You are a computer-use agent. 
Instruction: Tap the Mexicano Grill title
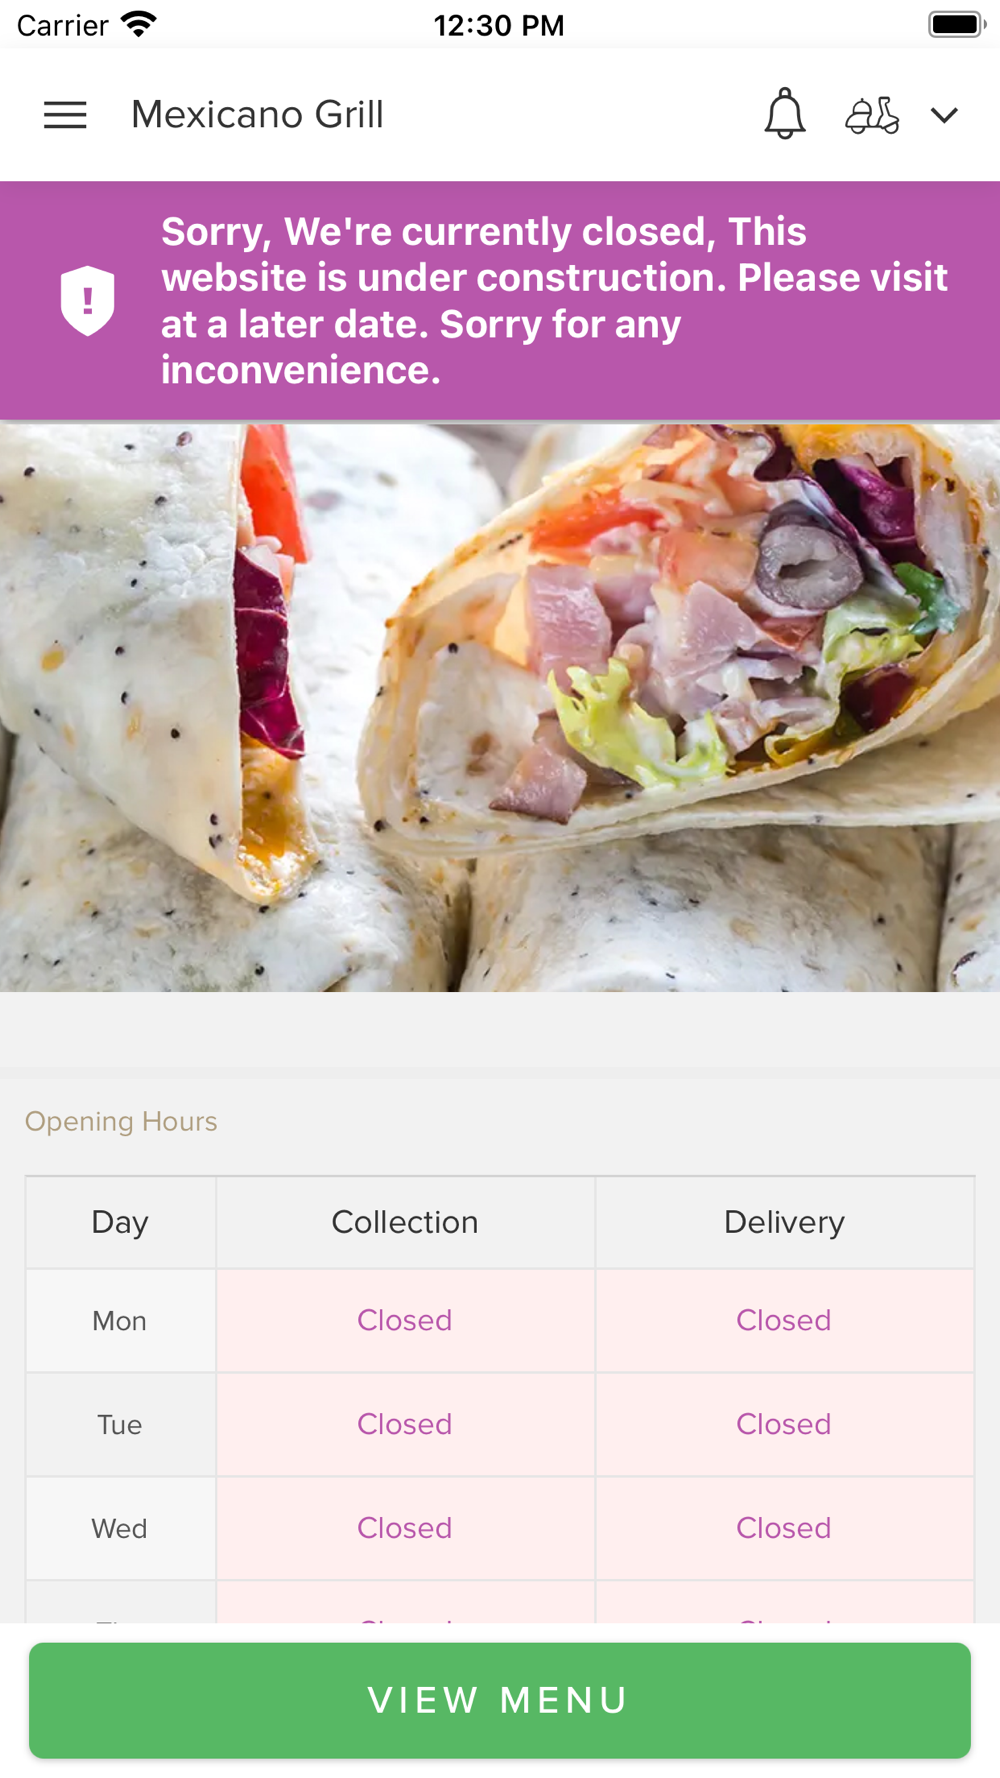point(257,115)
